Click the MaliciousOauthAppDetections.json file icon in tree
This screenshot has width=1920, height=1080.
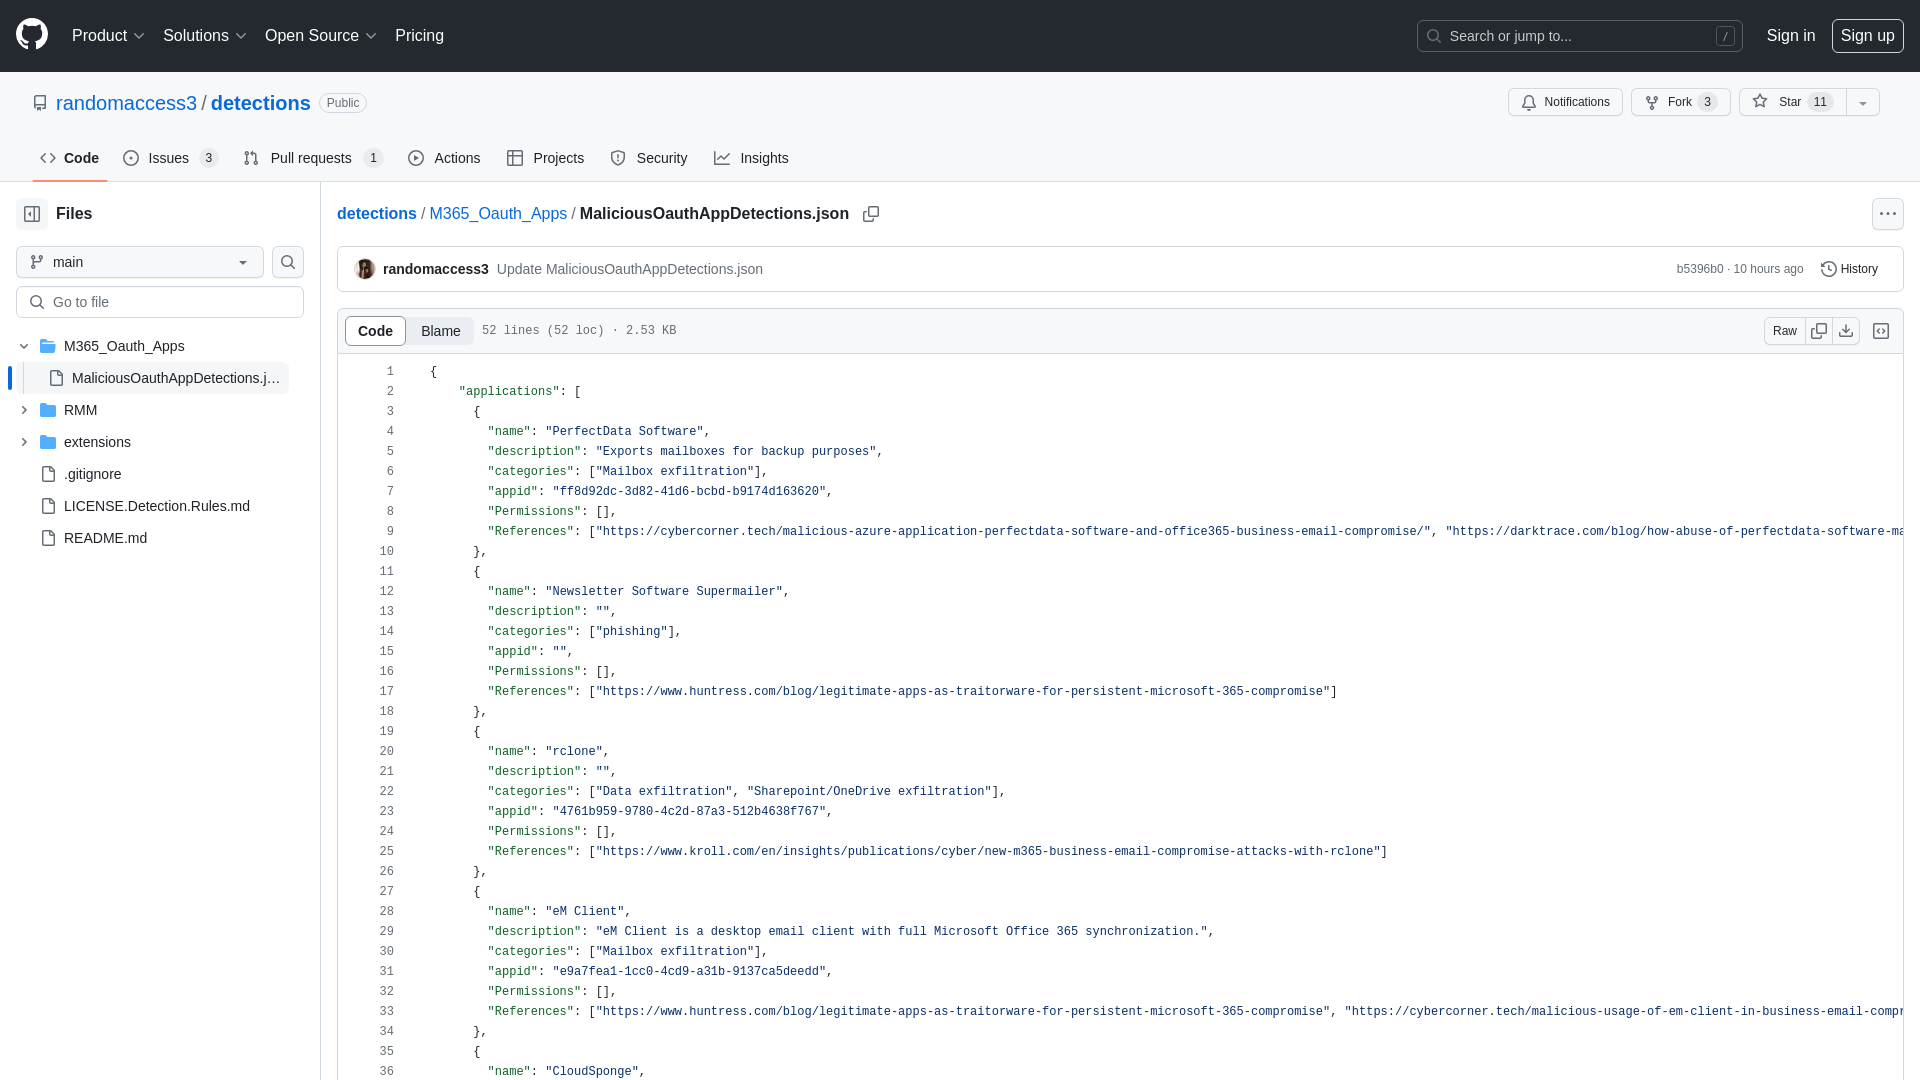[56, 378]
